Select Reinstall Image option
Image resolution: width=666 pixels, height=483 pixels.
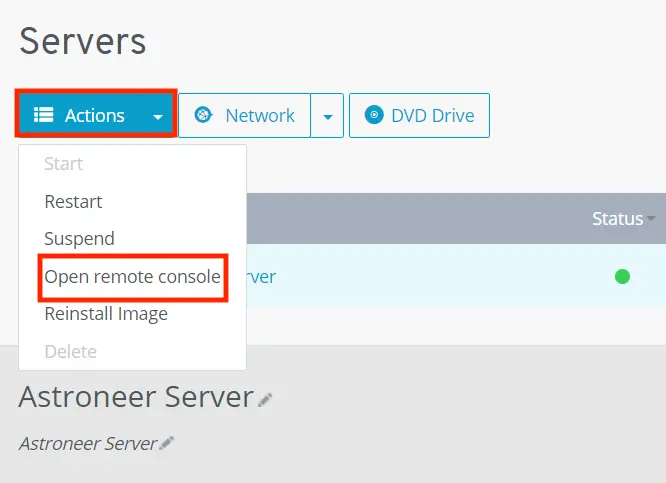[106, 314]
